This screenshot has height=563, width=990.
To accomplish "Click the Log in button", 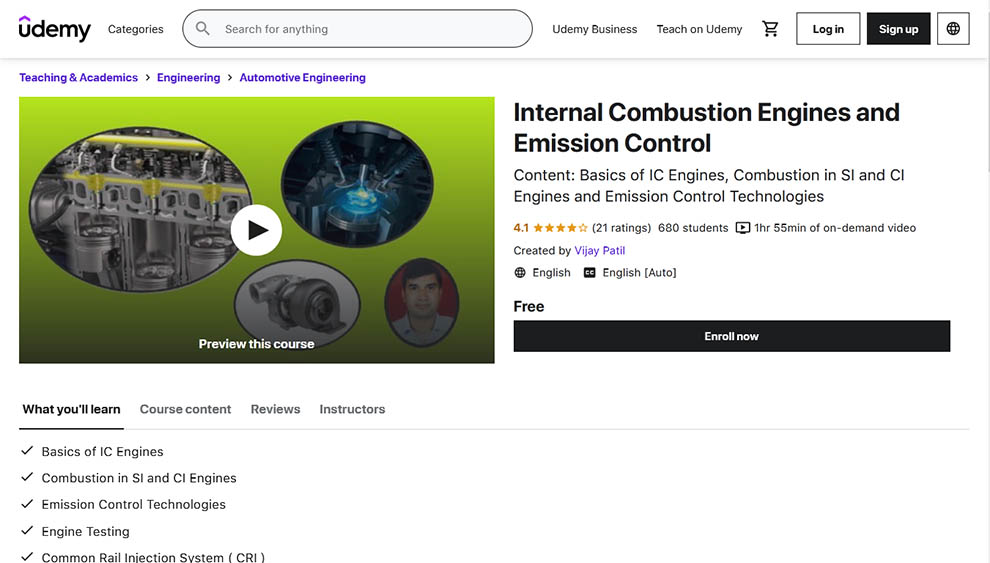I will [x=828, y=29].
